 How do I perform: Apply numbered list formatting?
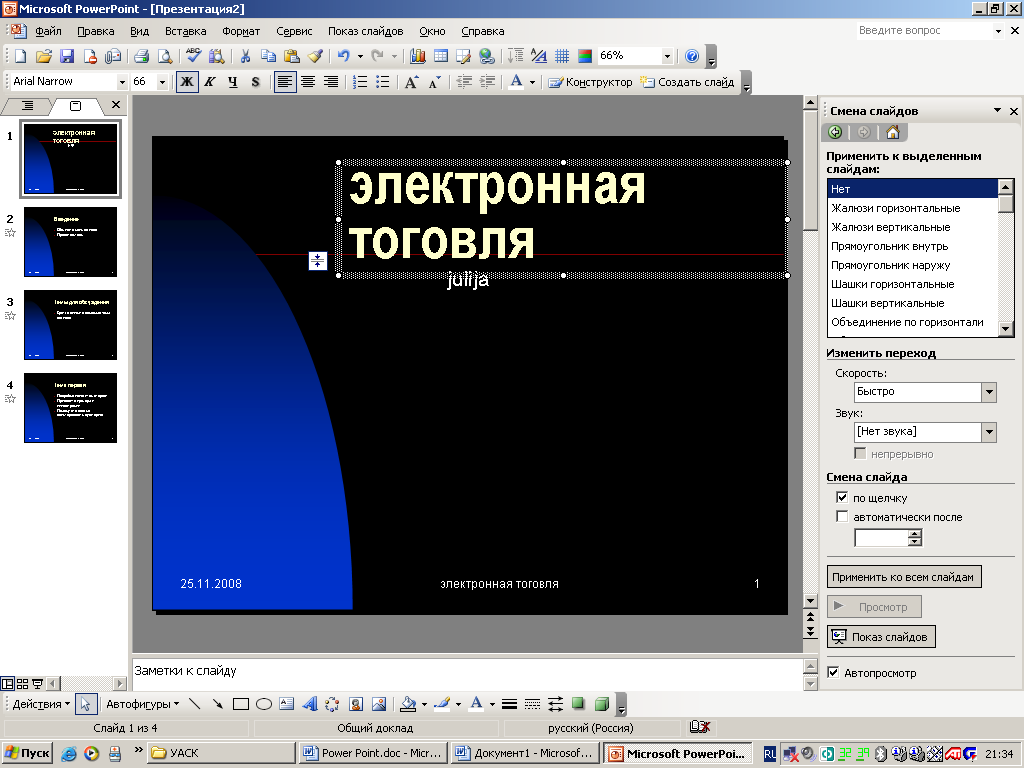pos(360,82)
